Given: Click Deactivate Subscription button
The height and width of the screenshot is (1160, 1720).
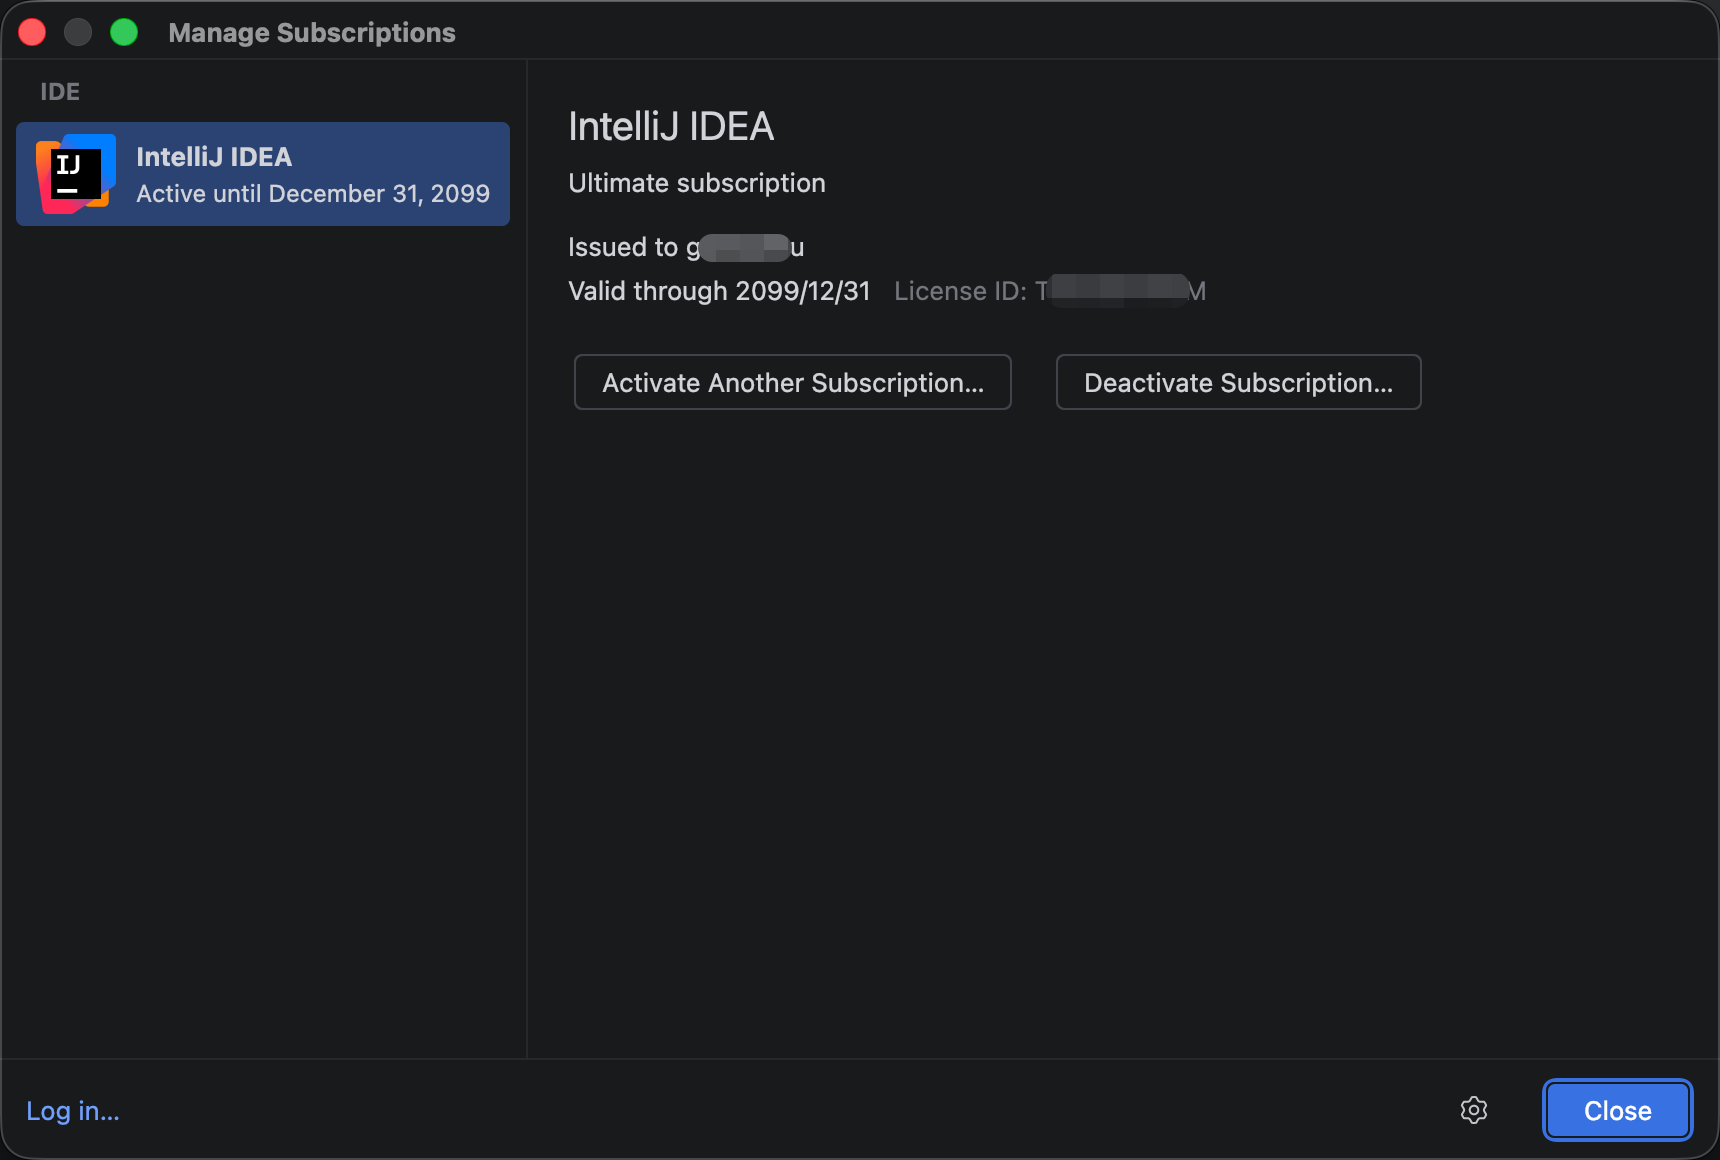Looking at the screenshot, I should pyautogui.click(x=1239, y=382).
